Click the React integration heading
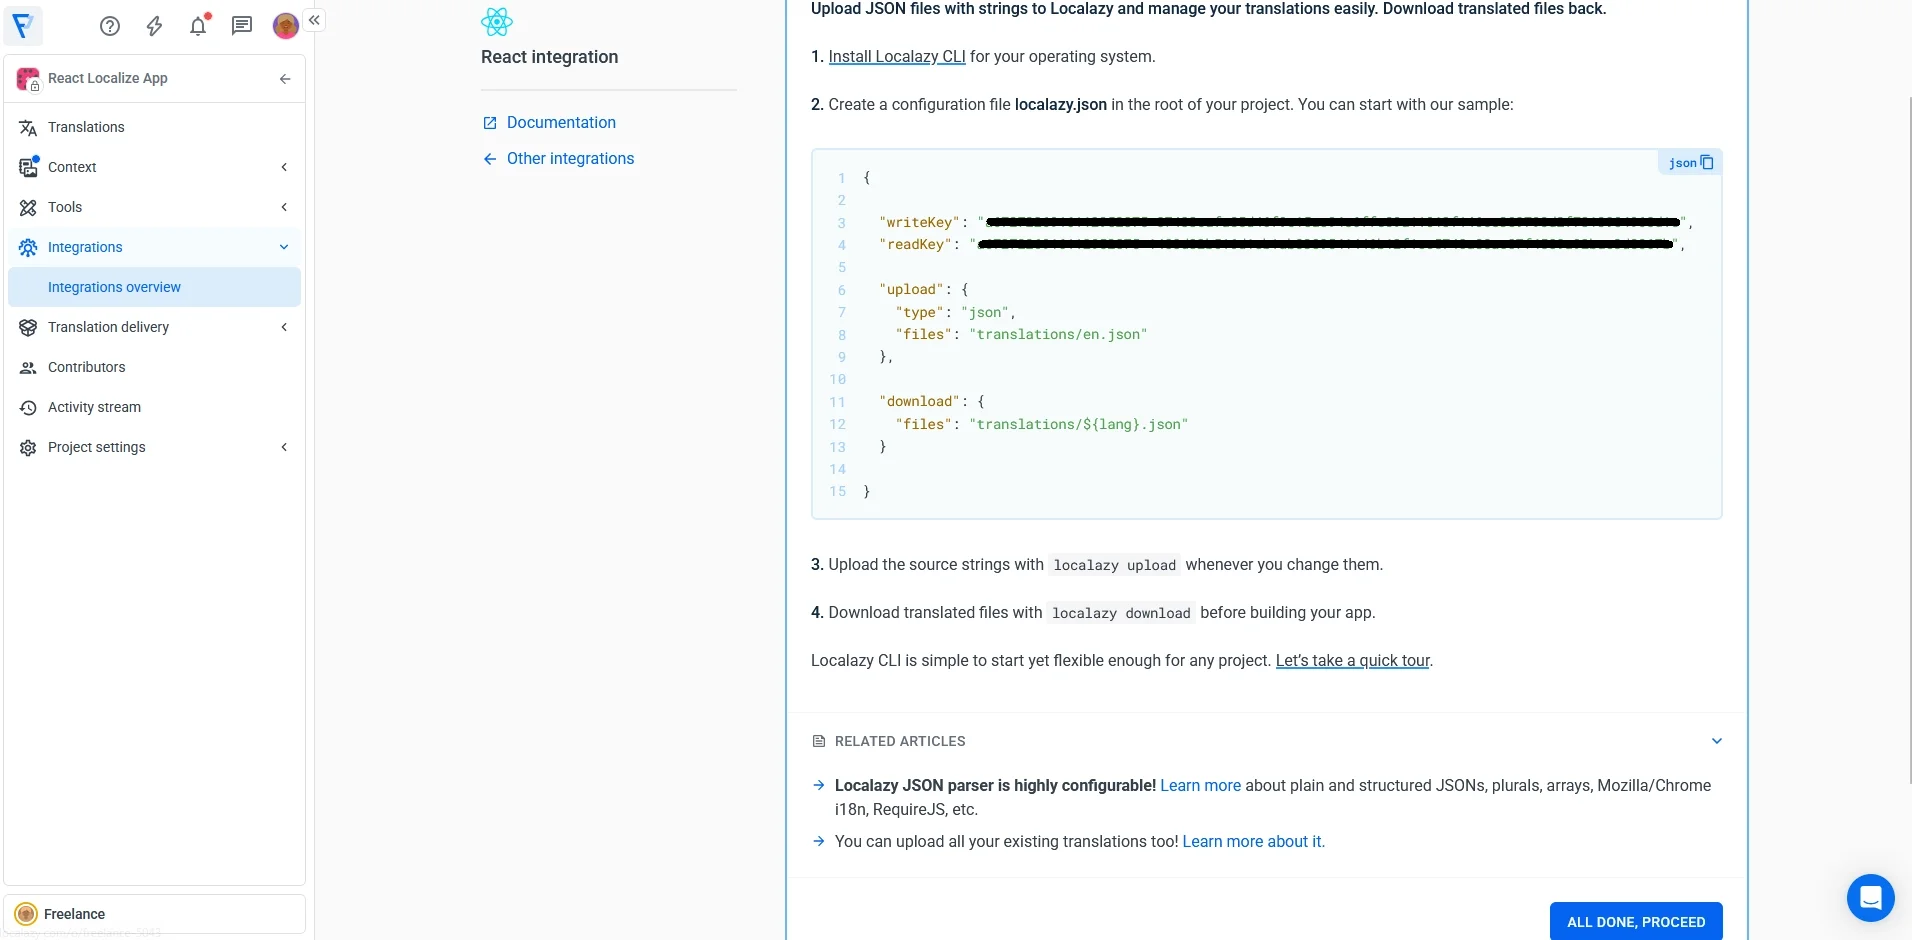Viewport: 1912px width, 940px height. click(549, 57)
